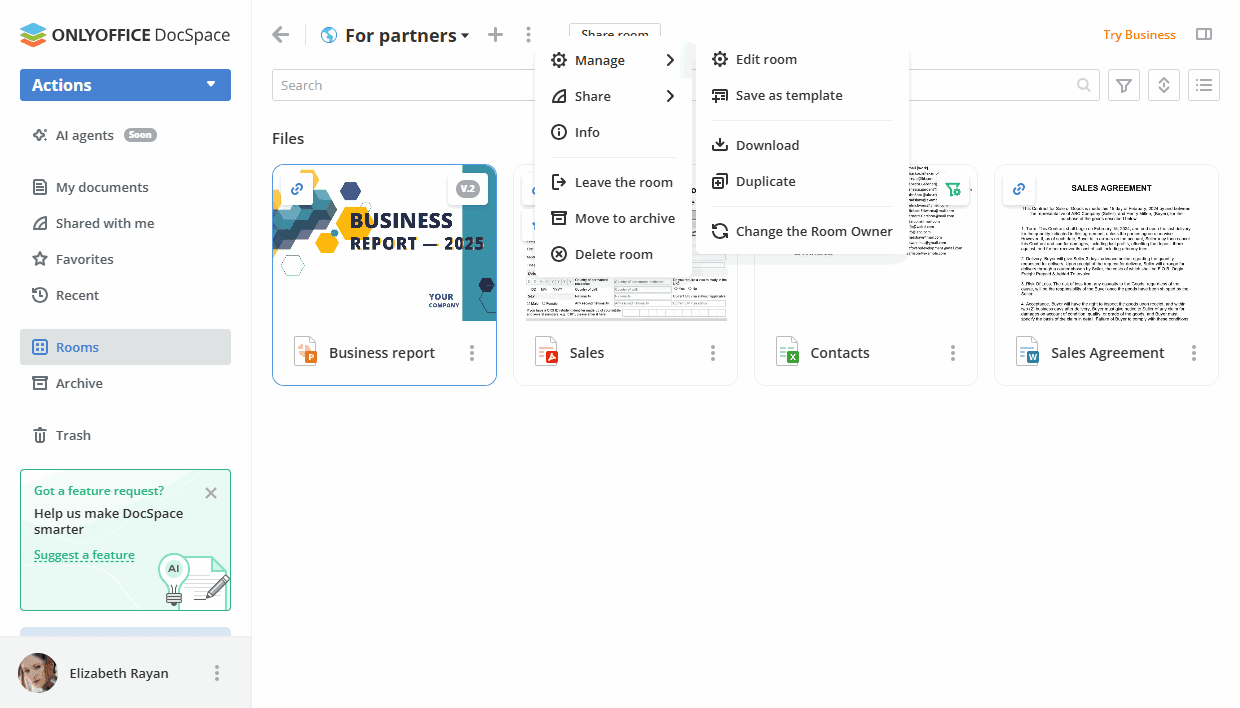This screenshot has height=708, width=1240.
Task: Click the Try Business link
Action: click(x=1139, y=35)
